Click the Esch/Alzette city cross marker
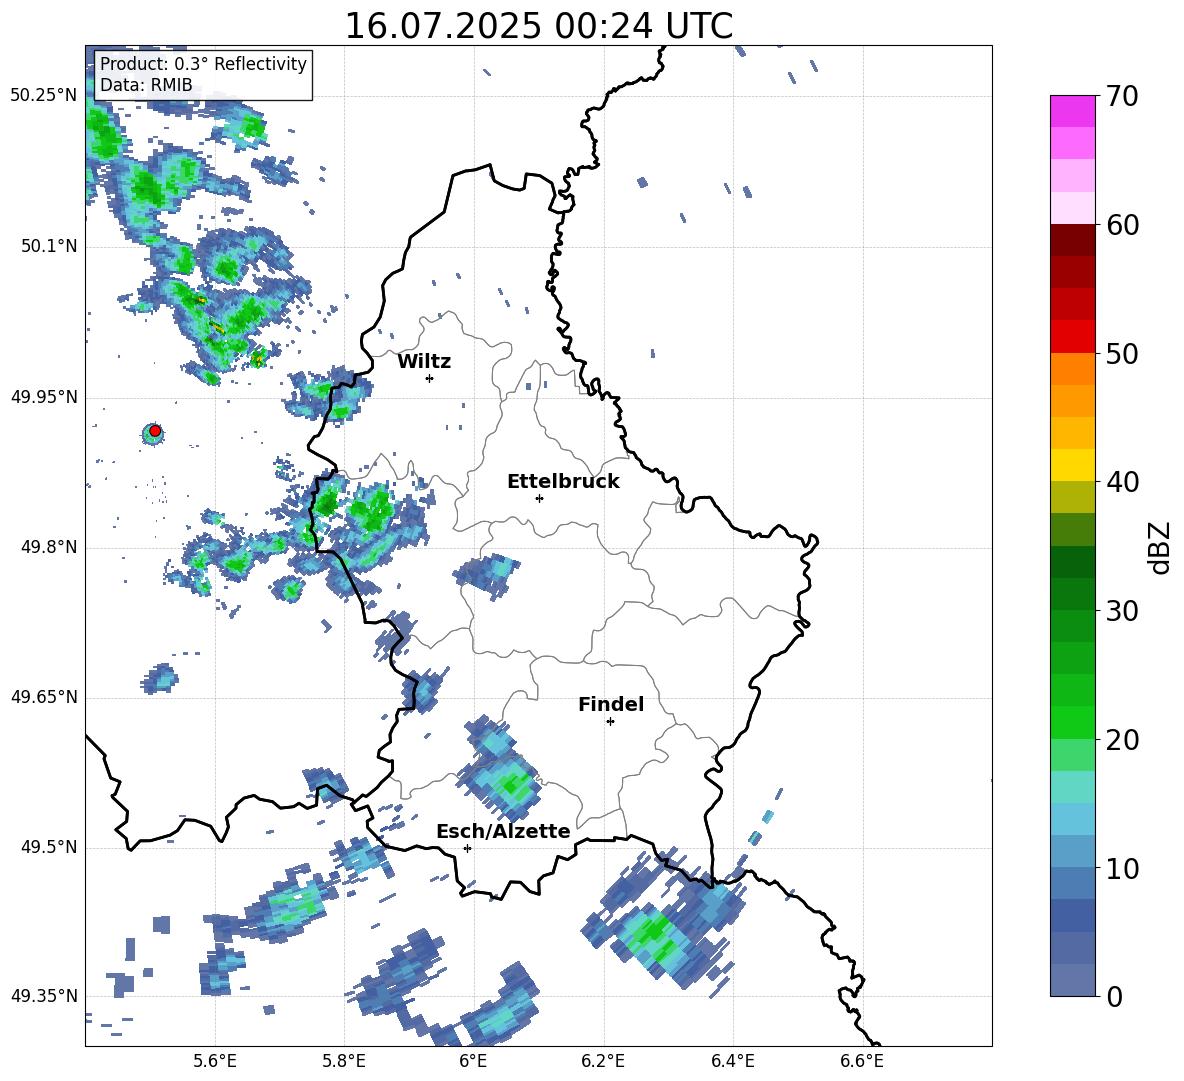The width and height of the screenshot is (1184, 1081). [467, 848]
